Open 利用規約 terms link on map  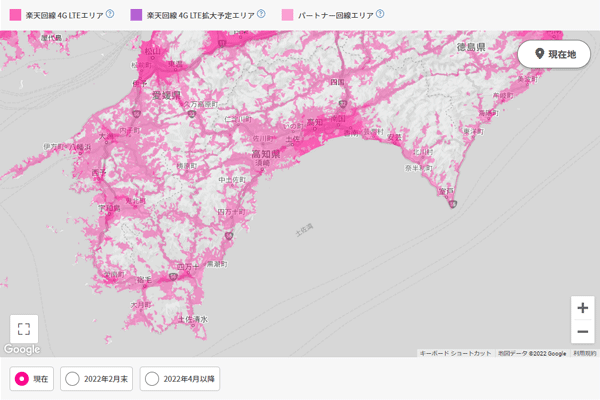pos(584,353)
